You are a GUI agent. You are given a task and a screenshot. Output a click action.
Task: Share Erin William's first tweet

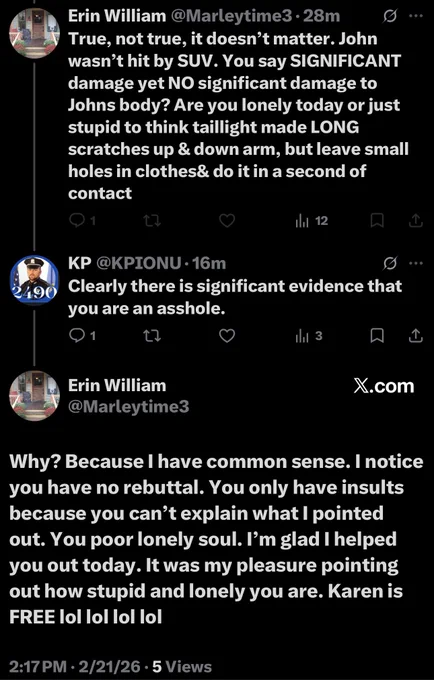[x=416, y=221]
